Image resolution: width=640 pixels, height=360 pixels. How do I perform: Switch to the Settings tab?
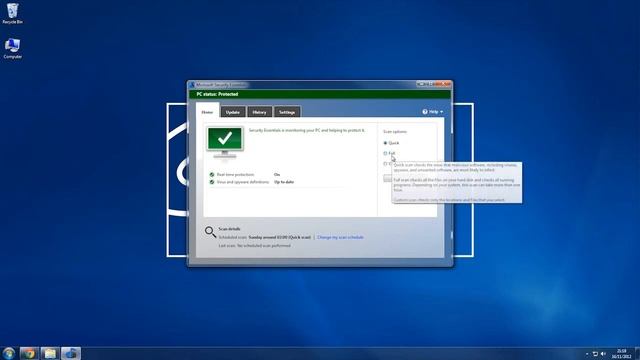(287, 112)
